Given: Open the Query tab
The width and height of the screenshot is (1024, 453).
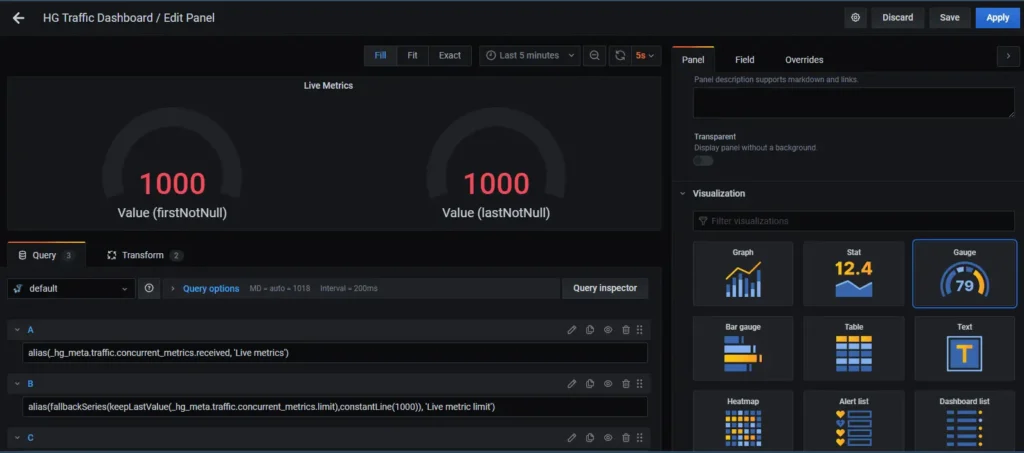Looking at the screenshot, I should (46, 255).
